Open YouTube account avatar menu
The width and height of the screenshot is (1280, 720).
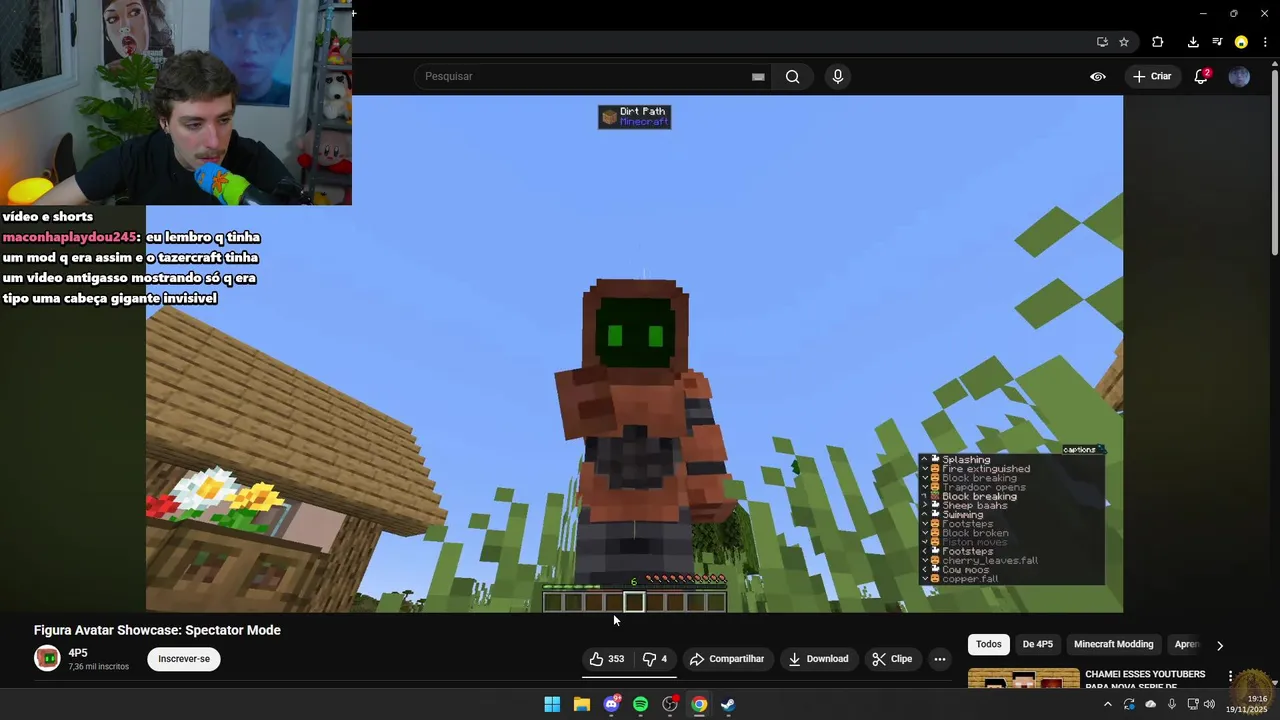tap(1239, 77)
